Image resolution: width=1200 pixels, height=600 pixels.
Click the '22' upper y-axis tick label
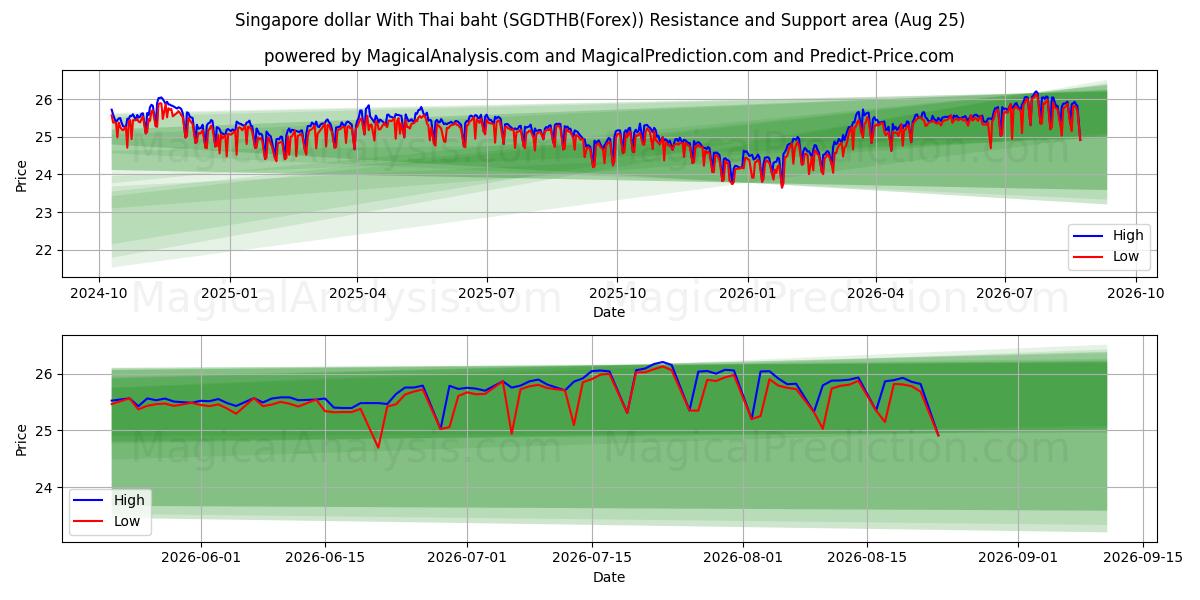coord(45,250)
